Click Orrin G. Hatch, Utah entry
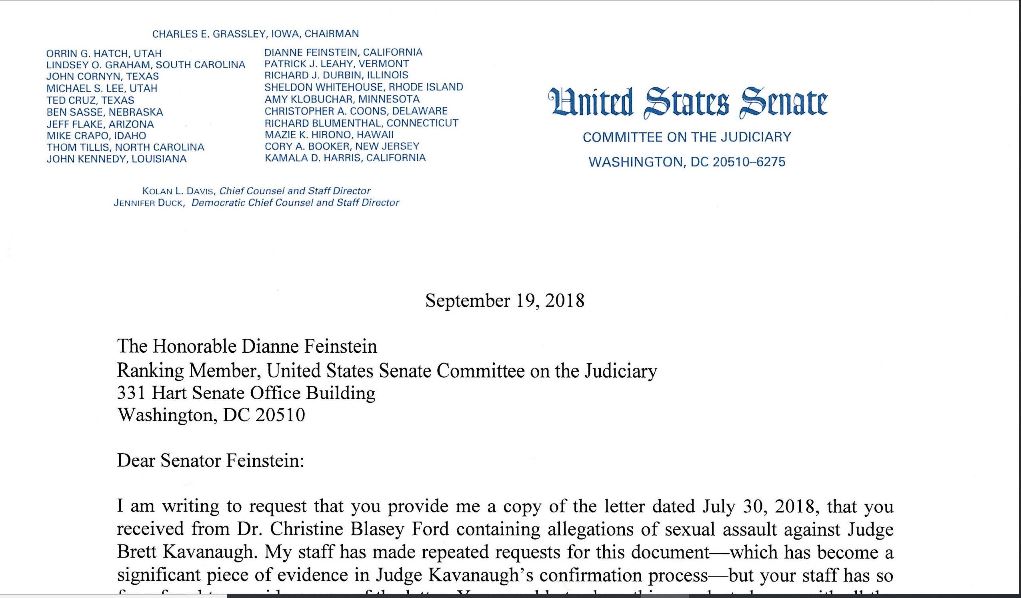Screen dimensions: 1021x598 (x=104, y=52)
